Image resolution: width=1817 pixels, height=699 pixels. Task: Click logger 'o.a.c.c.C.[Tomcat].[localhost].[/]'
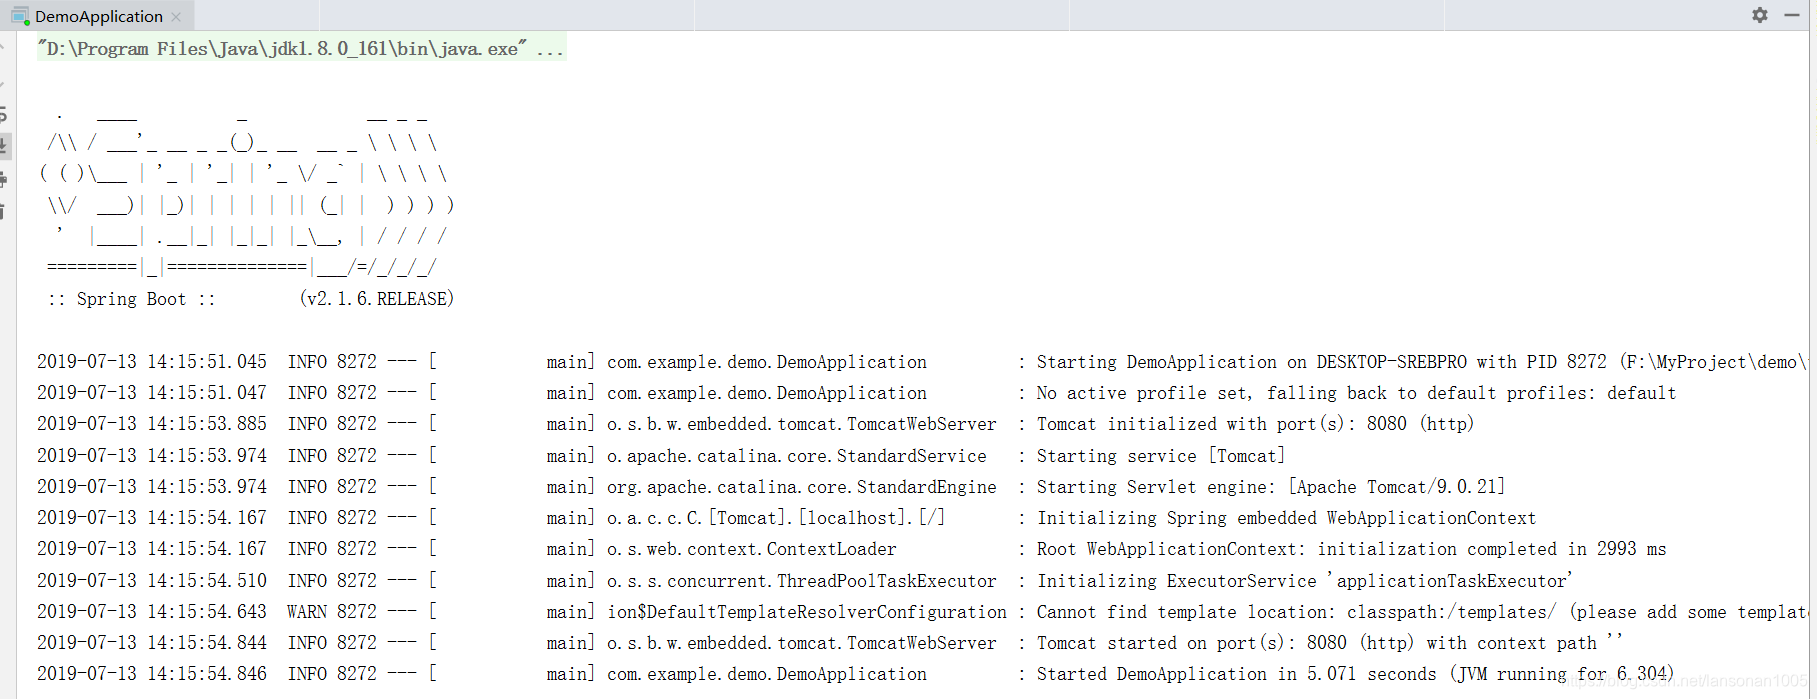coord(776,518)
